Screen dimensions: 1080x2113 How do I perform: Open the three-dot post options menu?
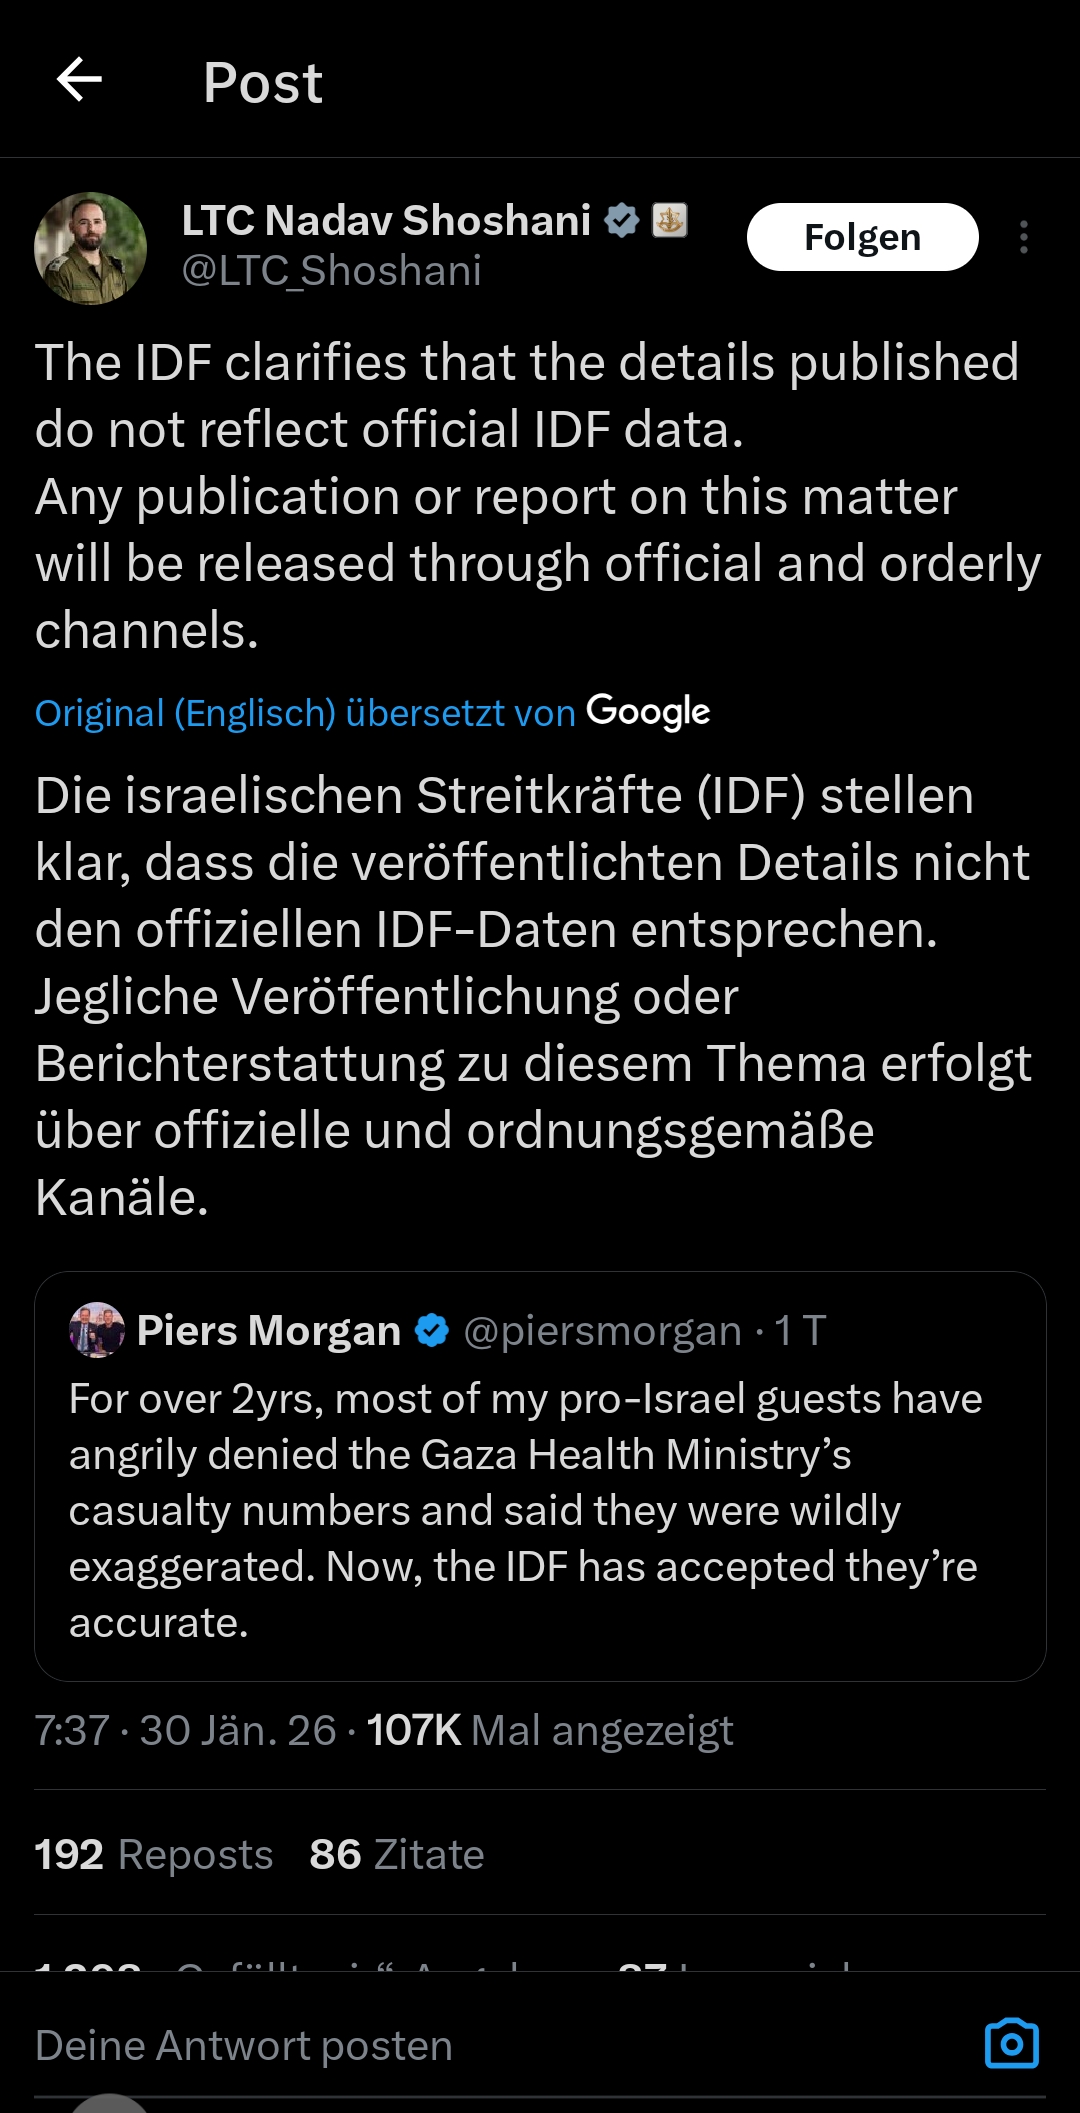coord(1023,237)
